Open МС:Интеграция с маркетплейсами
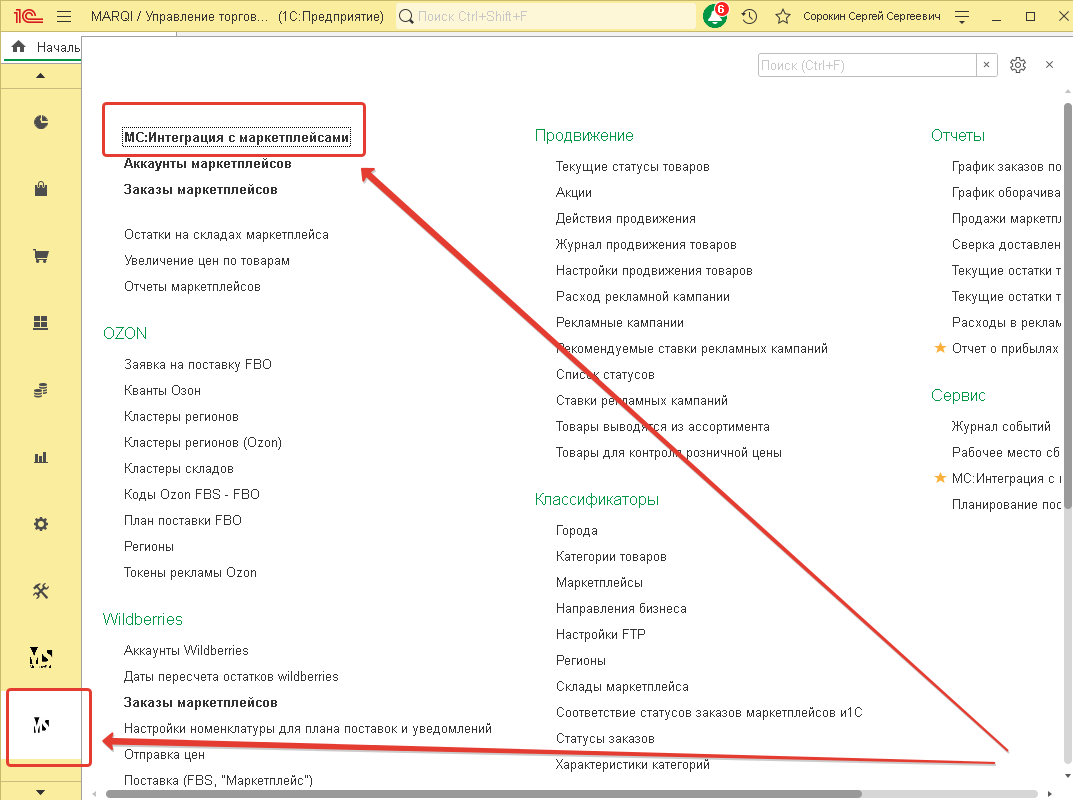 pos(236,138)
